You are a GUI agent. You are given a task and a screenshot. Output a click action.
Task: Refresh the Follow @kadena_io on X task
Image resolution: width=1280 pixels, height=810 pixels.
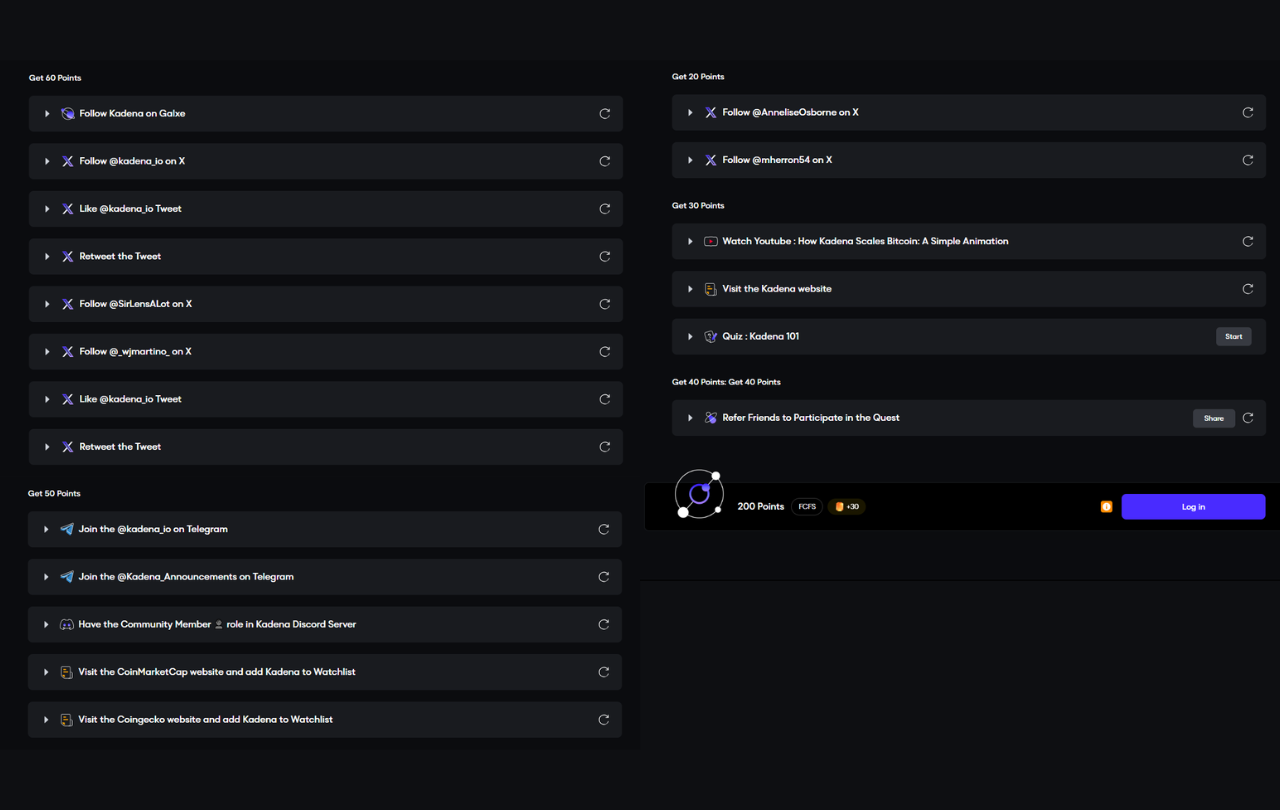pyautogui.click(x=604, y=161)
